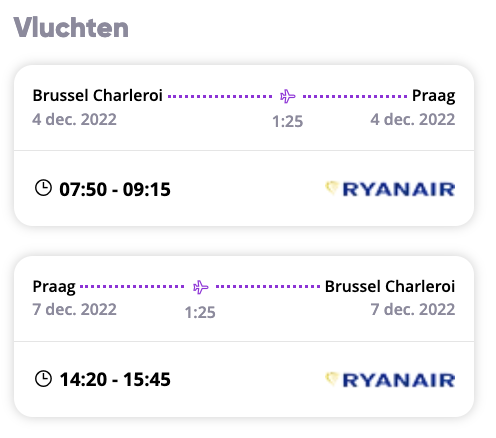Image resolution: width=496 pixels, height=438 pixels.
Task: Select the Vluchten heading
Action: click(x=71, y=28)
